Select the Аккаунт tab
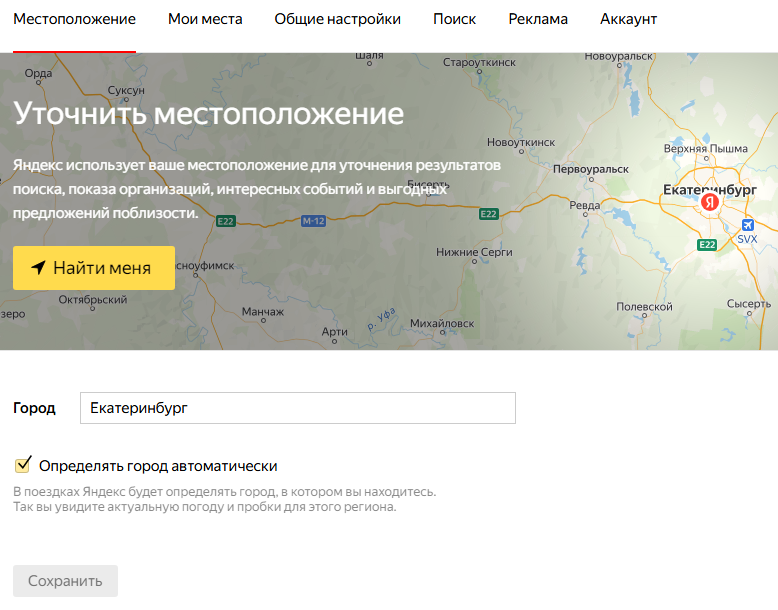Screen dimensions: 778x610 (628, 19)
